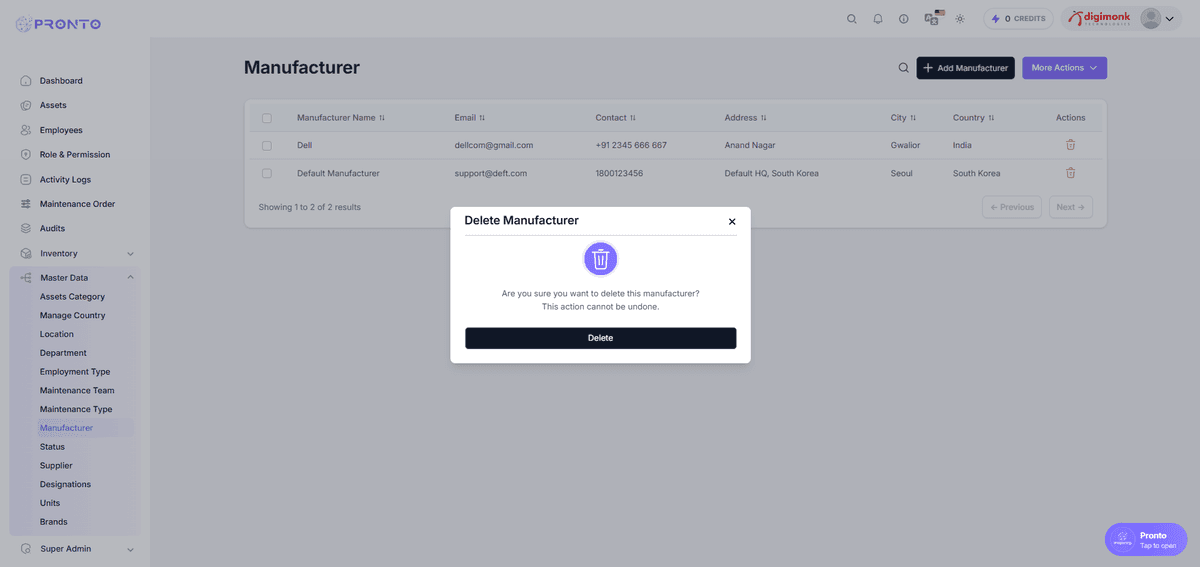Go to Supplier in sidebar
The image size is (1200, 567).
(56, 466)
